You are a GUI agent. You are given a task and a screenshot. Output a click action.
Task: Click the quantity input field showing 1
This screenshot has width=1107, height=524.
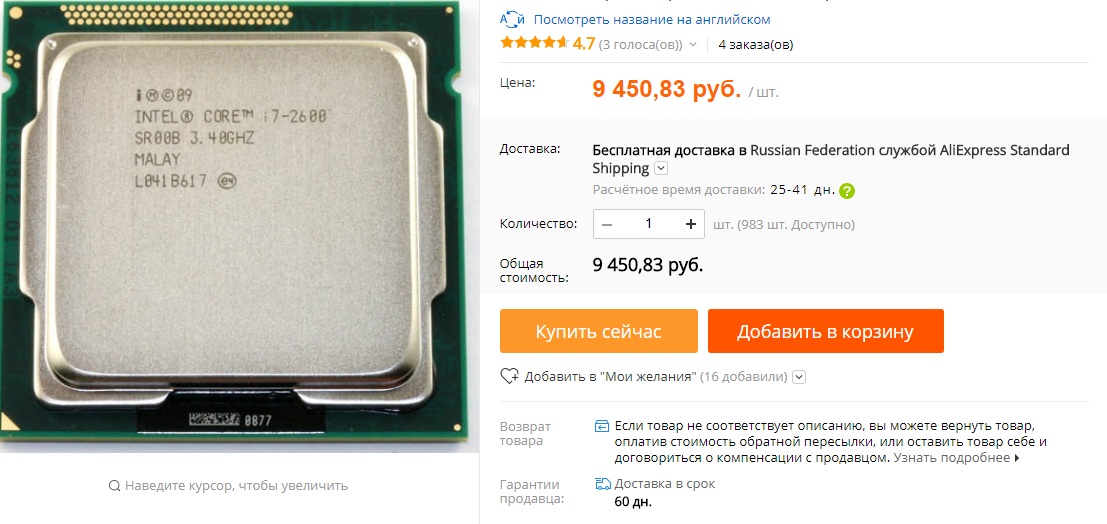[649, 224]
